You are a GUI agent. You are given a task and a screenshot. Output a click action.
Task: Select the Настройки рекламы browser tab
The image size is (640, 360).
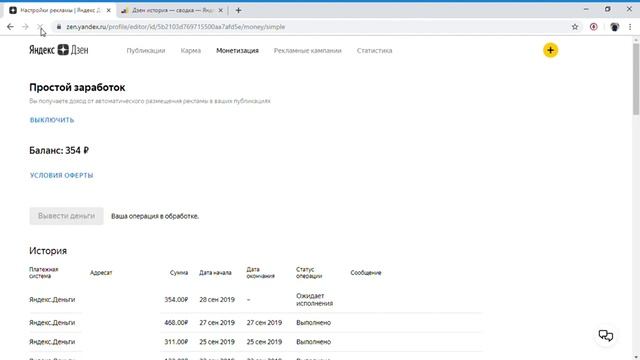pyautogui.click(x=60, y=11)
